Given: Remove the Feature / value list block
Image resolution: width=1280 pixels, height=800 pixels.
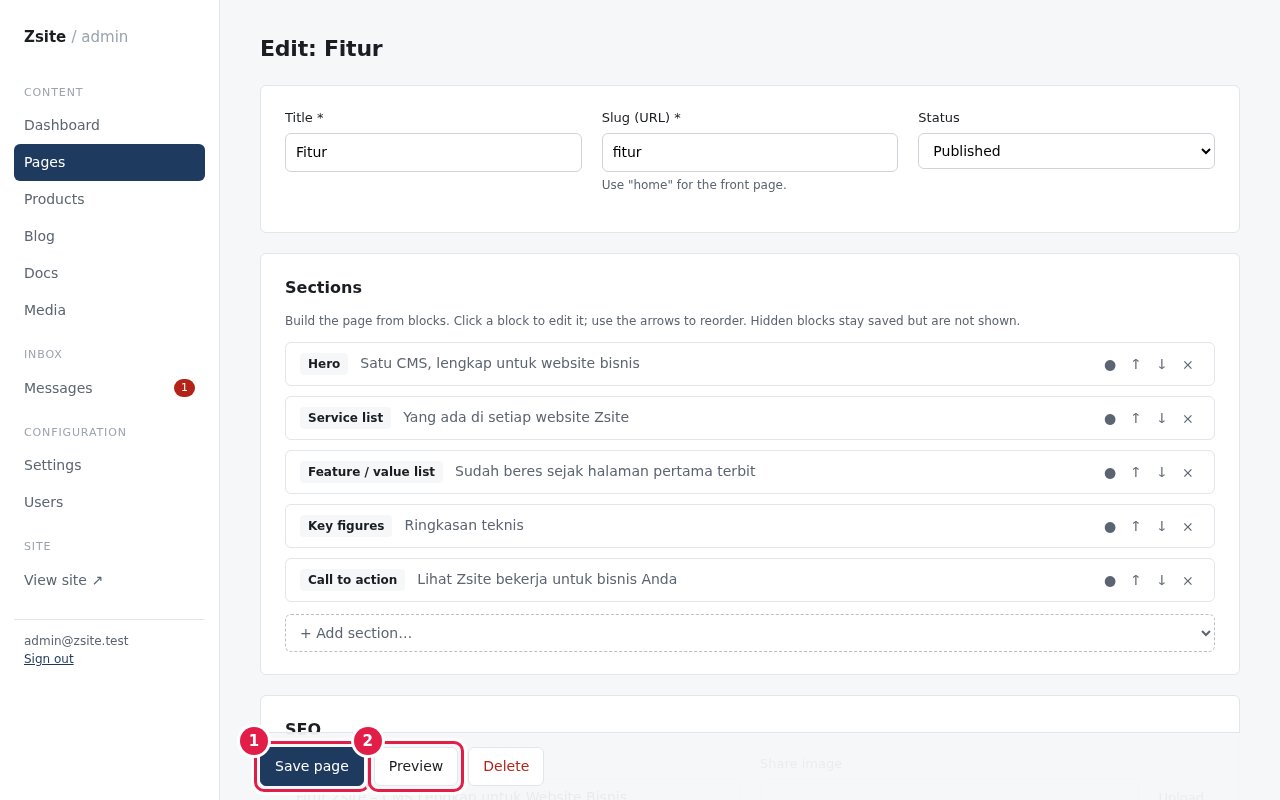Looking at the screenshot, I should tap(1188, 472).
